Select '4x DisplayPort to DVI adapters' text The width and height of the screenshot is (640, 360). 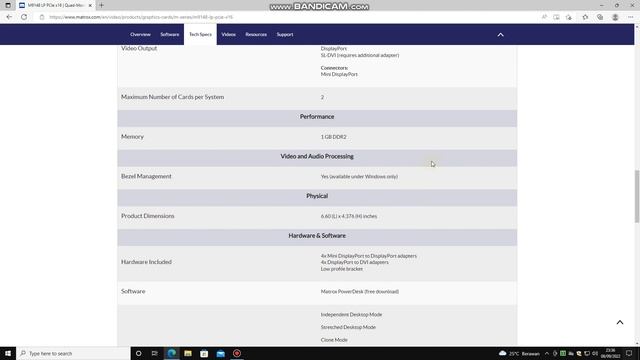355,262
